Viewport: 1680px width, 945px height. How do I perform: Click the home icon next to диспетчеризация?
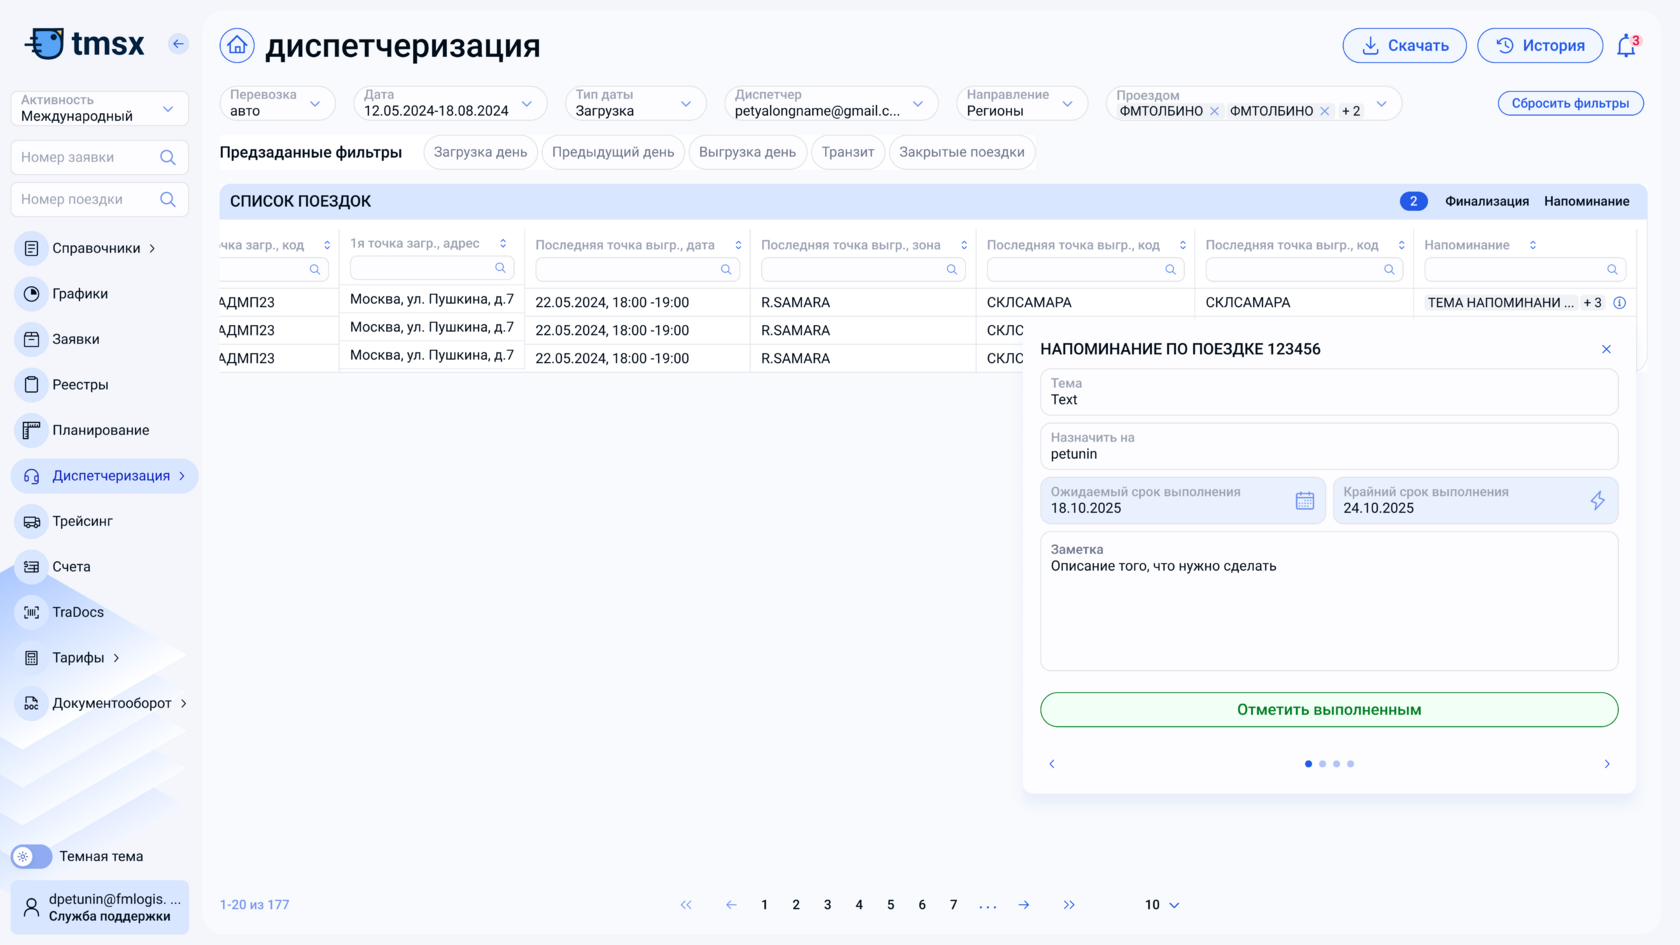coord(237,45)
